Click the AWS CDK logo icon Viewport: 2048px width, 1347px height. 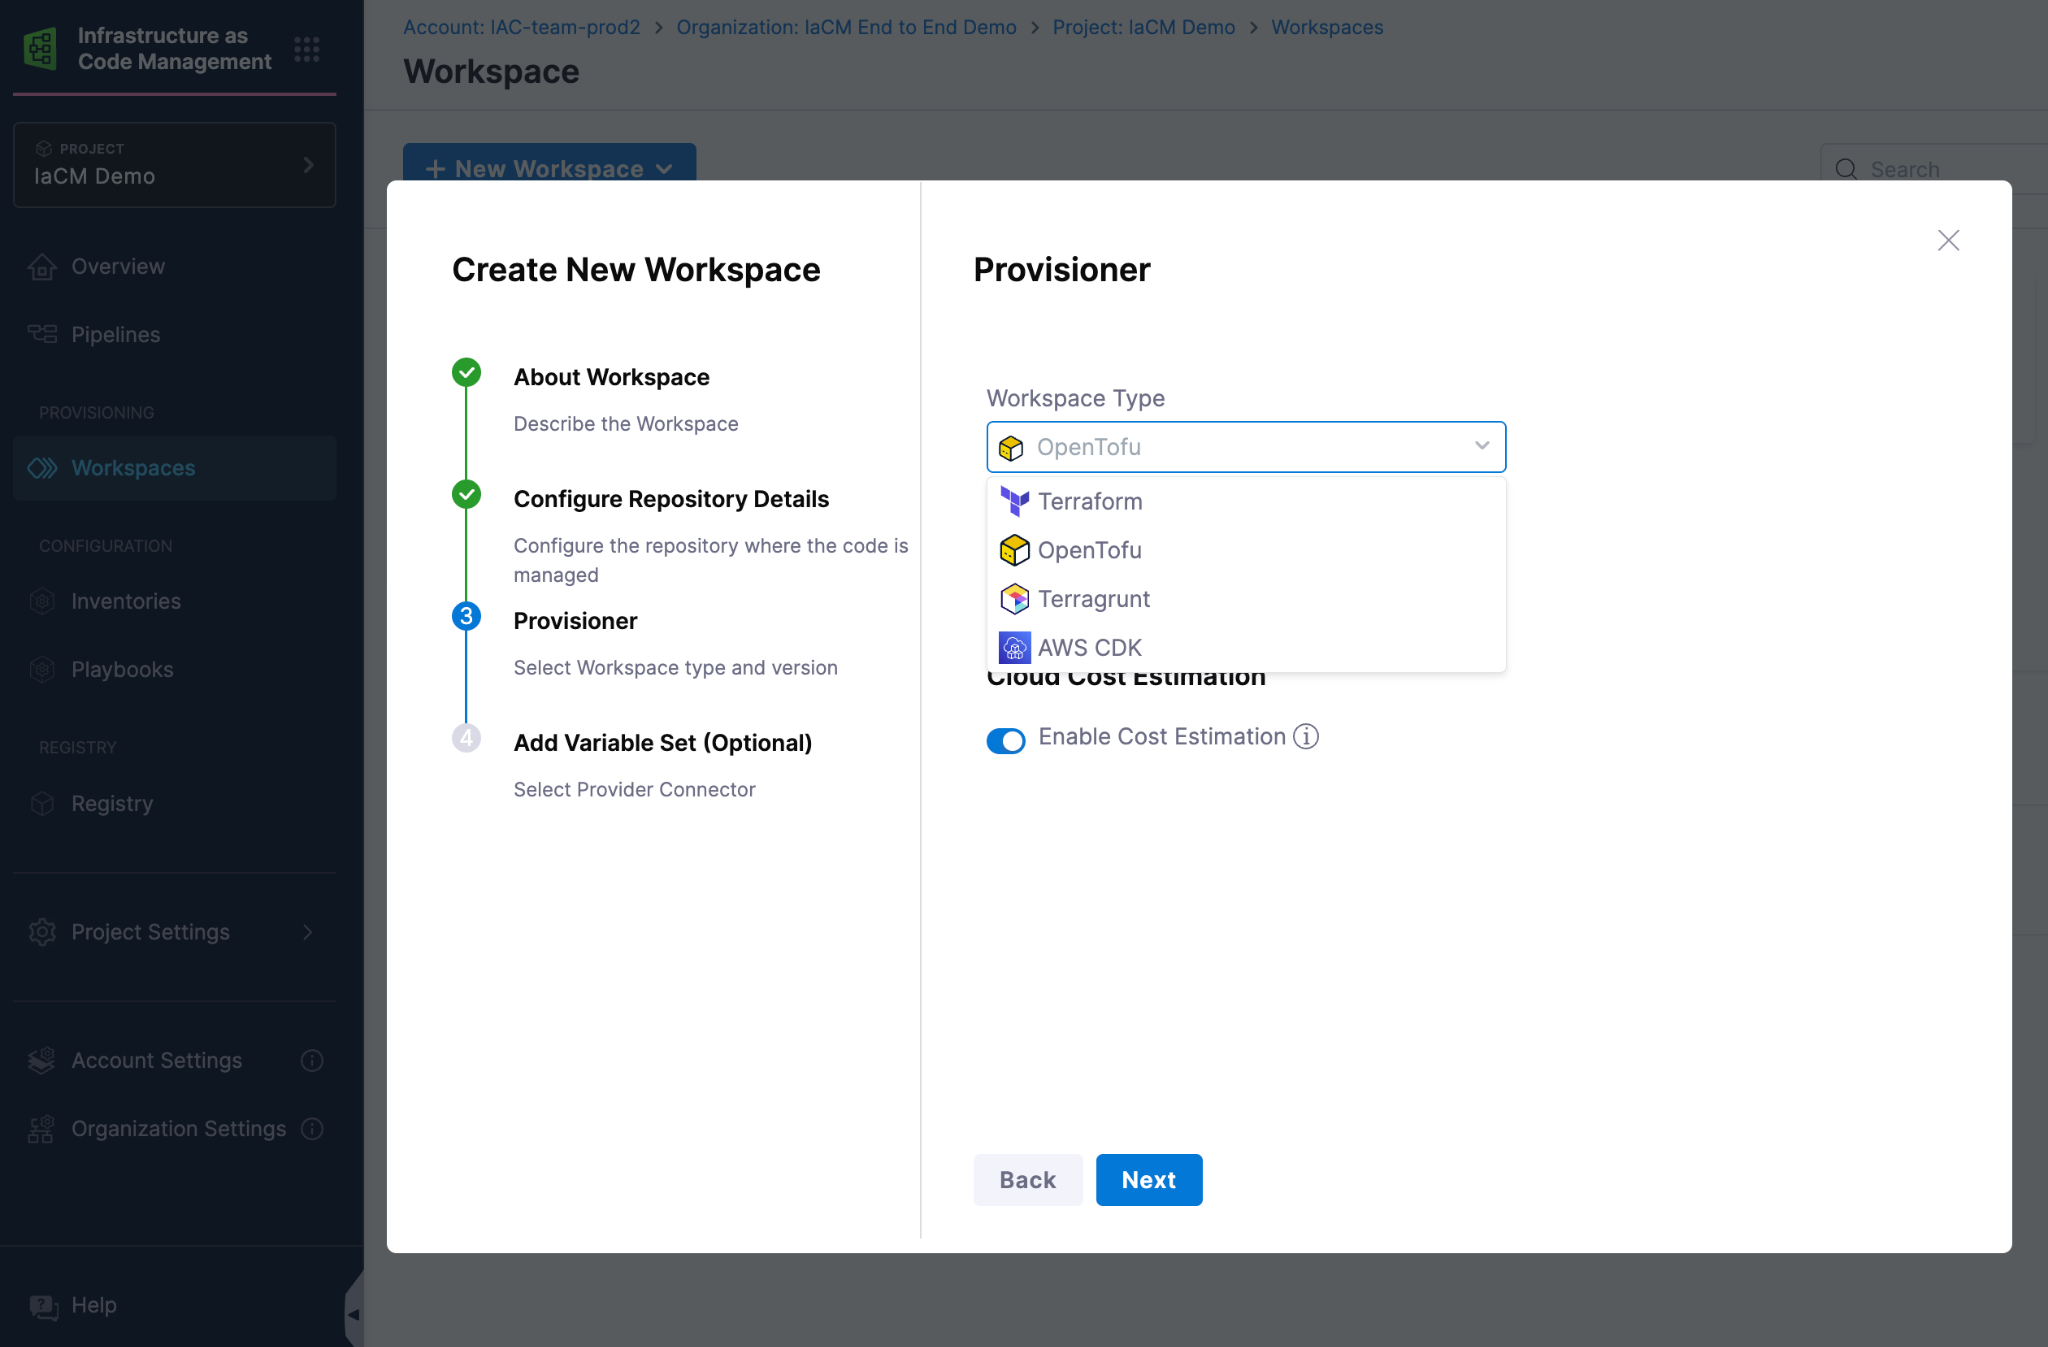tap(1014, 648)
